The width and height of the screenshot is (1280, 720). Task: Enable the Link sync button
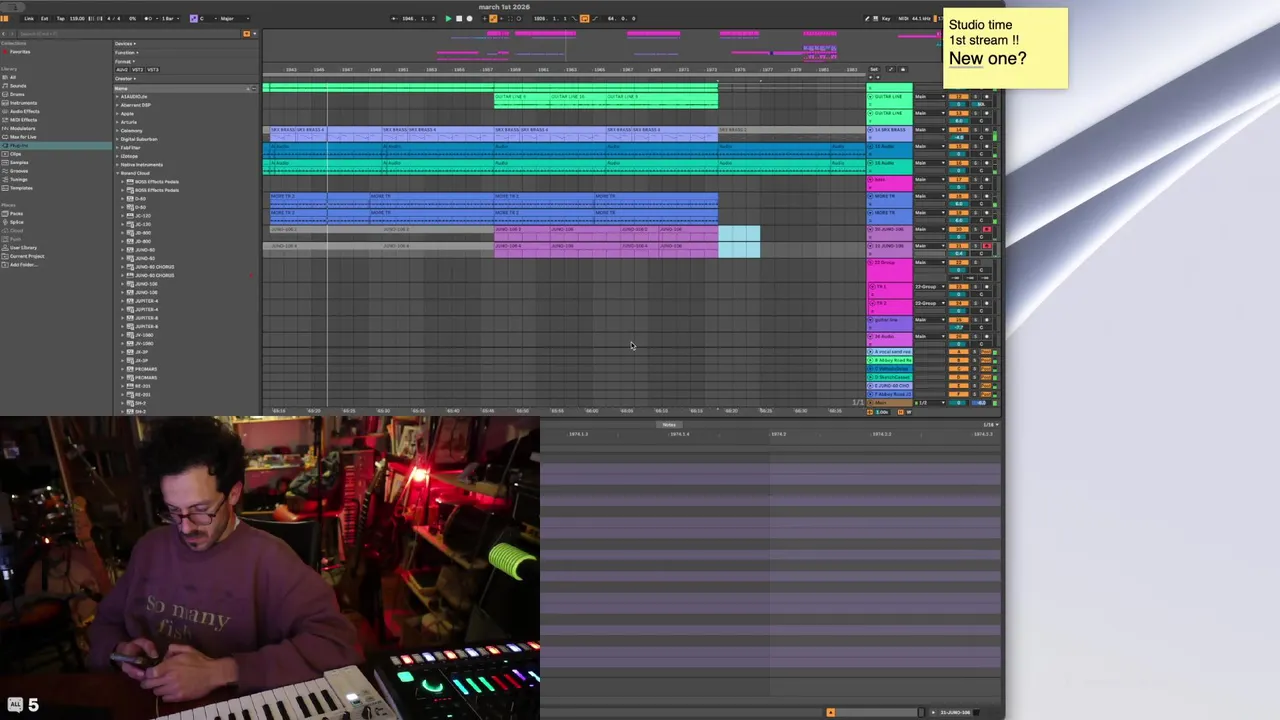tap(28, 18)
